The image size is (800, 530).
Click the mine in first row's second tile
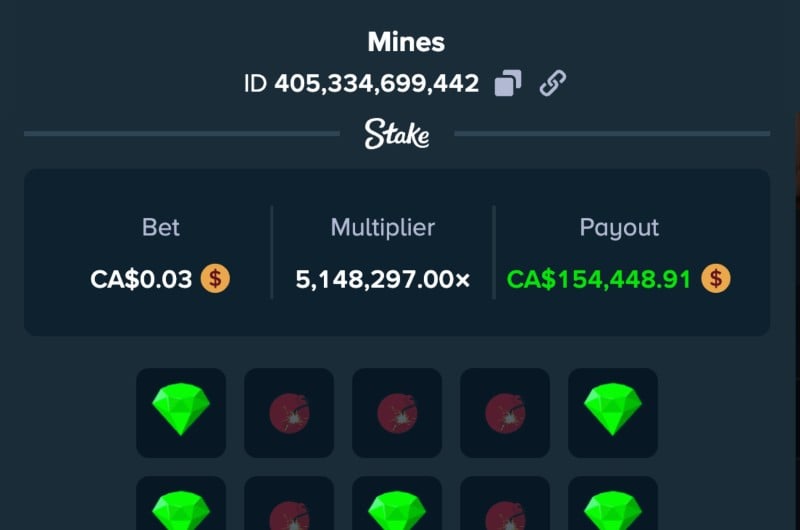pyautogui.click(x=289, y=413)
